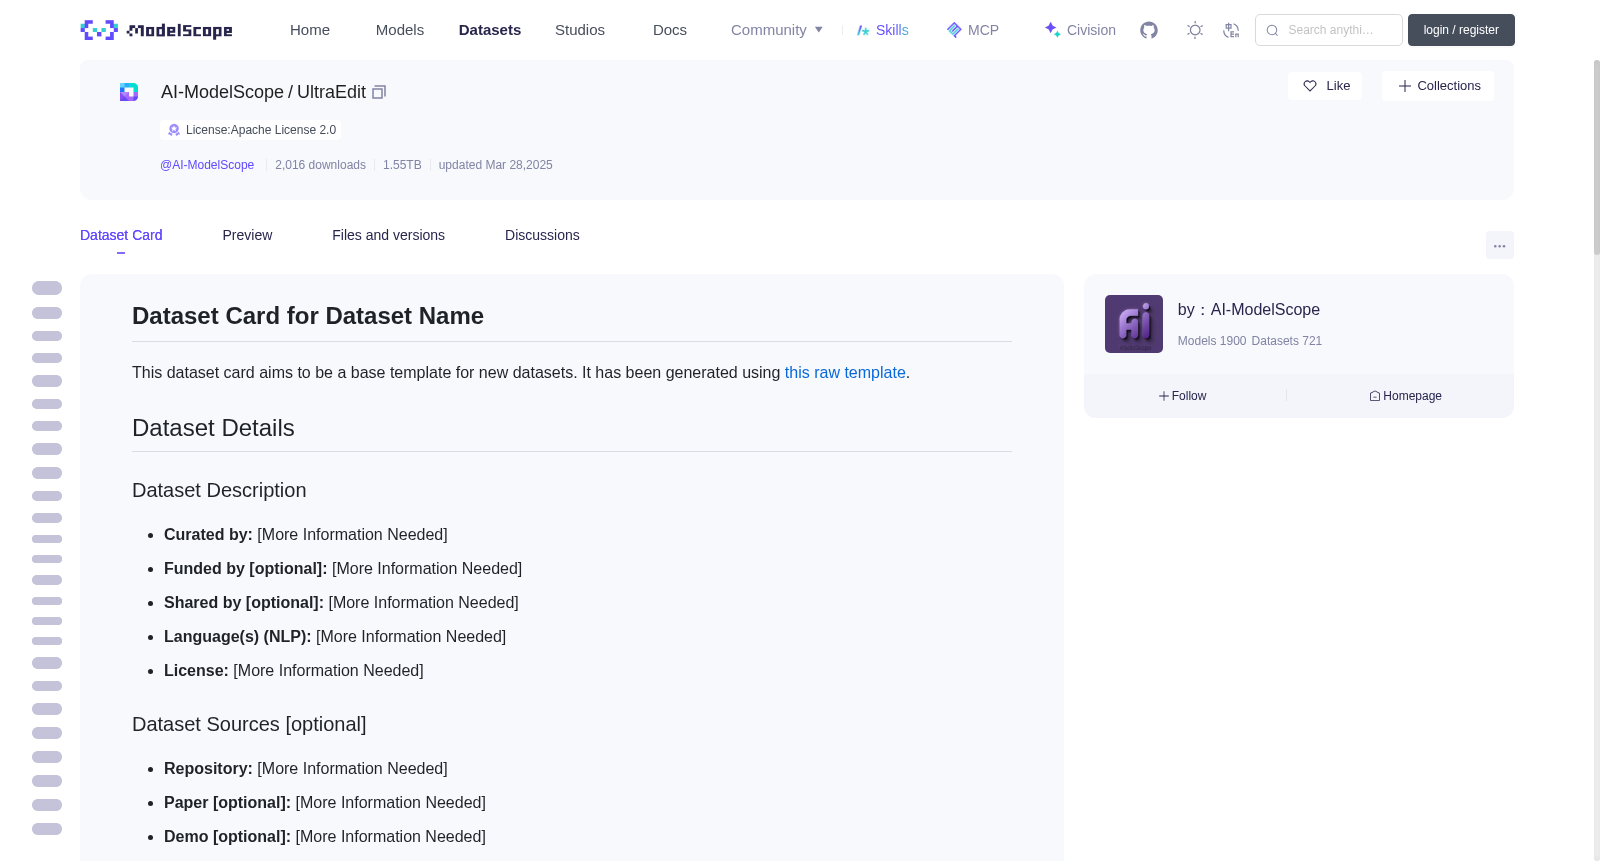Click the "Datasets 721" count

click(1286, 341)
